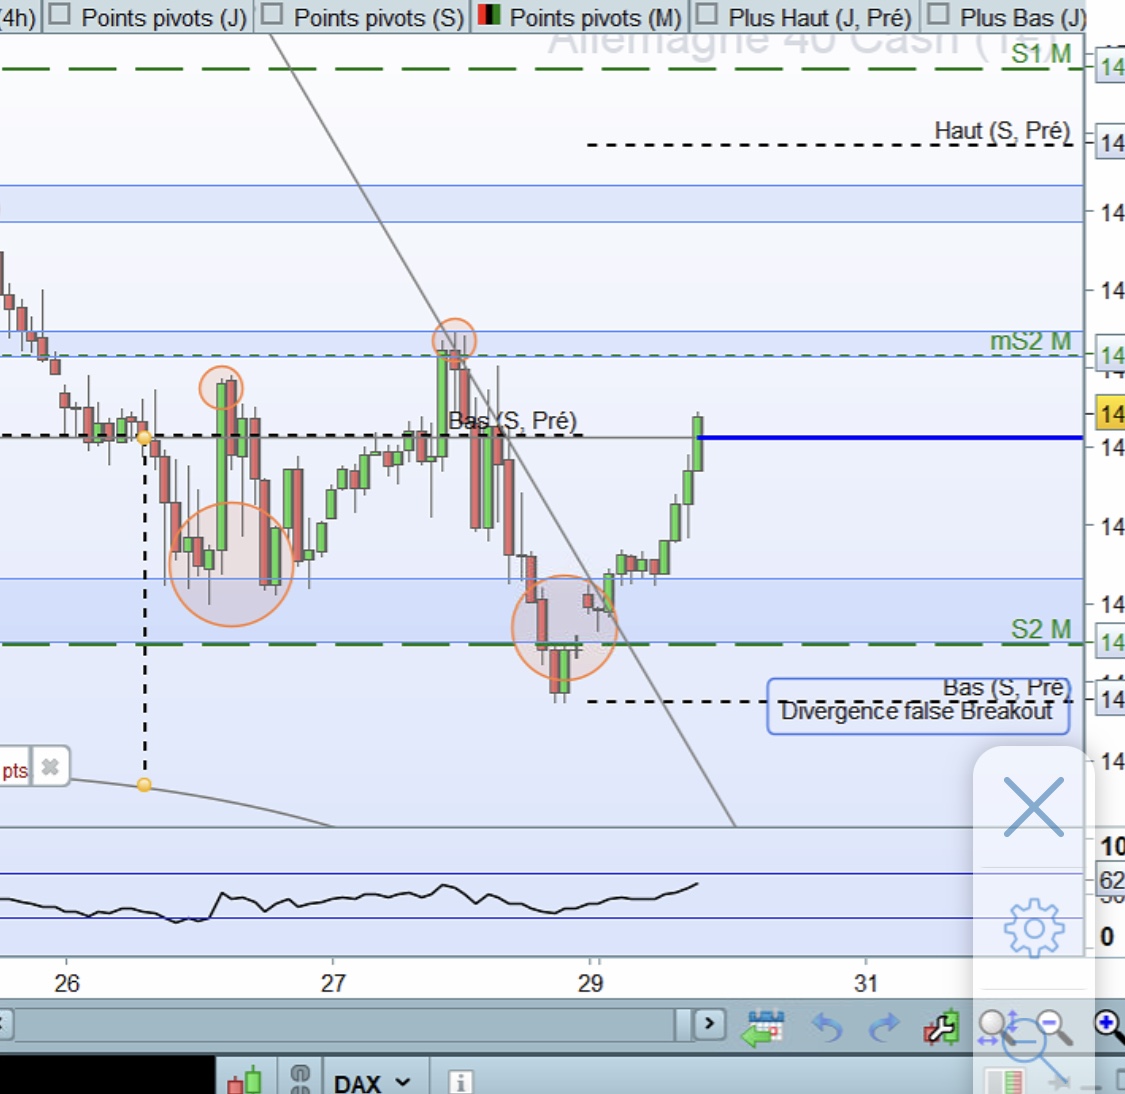Click the order book icon in the bottom right corner
The width and height of the screenshot is (1125, 1094).
[x=1004, y=1082]
